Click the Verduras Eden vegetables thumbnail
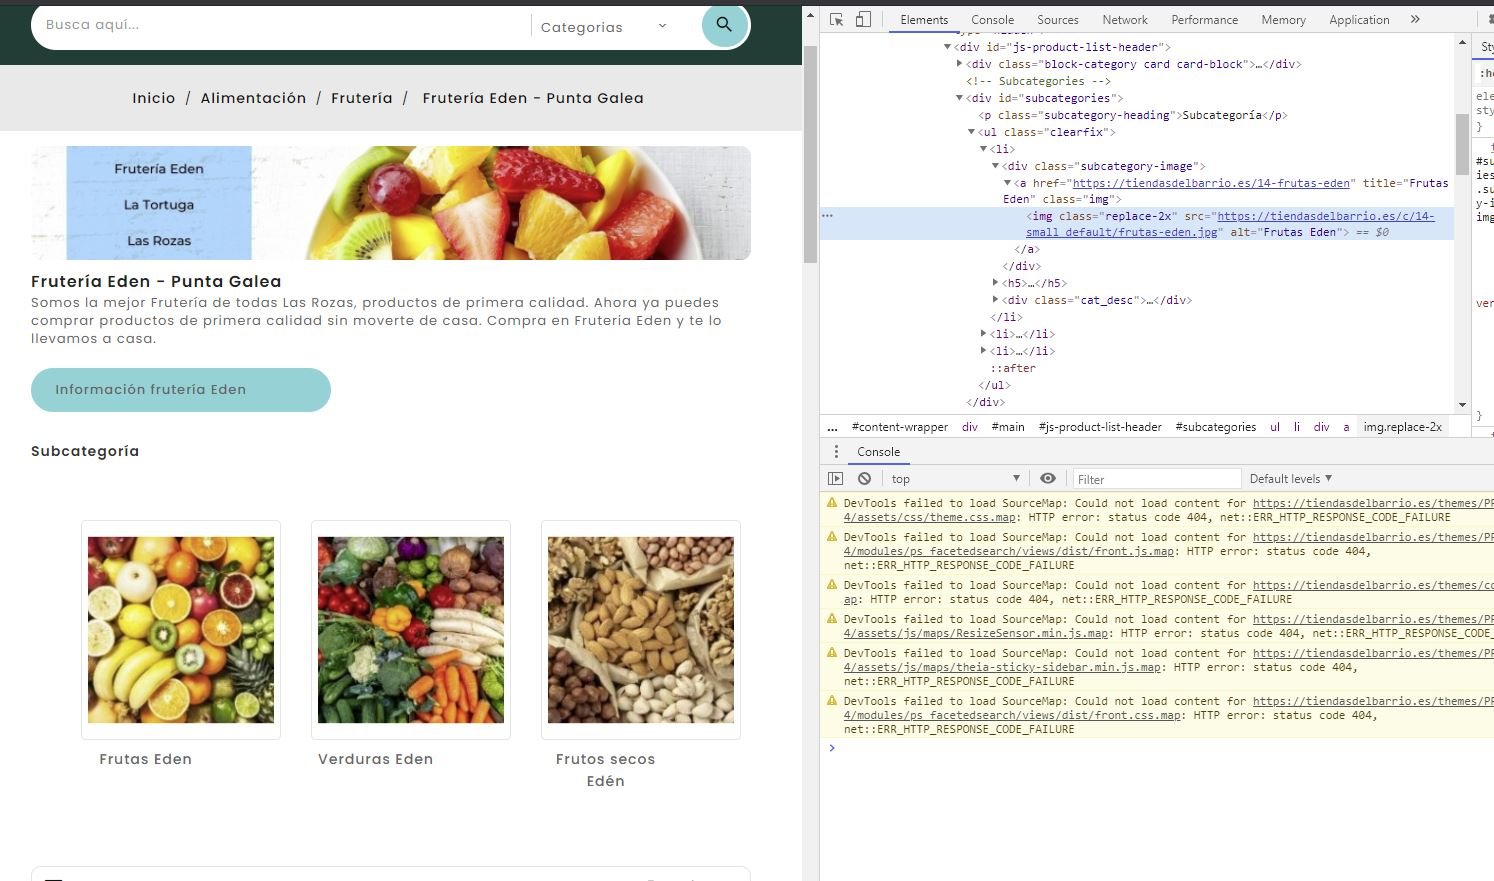 411,630
